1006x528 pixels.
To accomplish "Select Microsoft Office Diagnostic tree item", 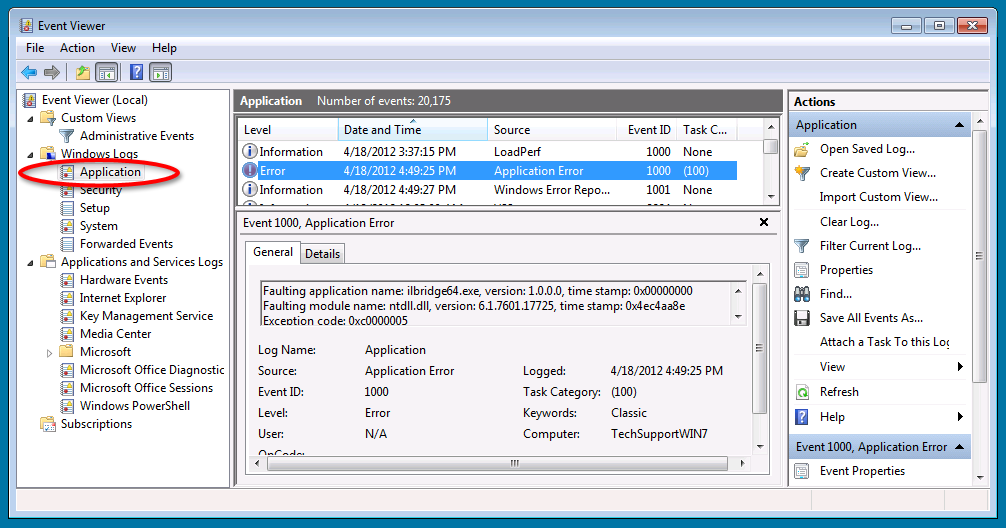I will 152,370.
